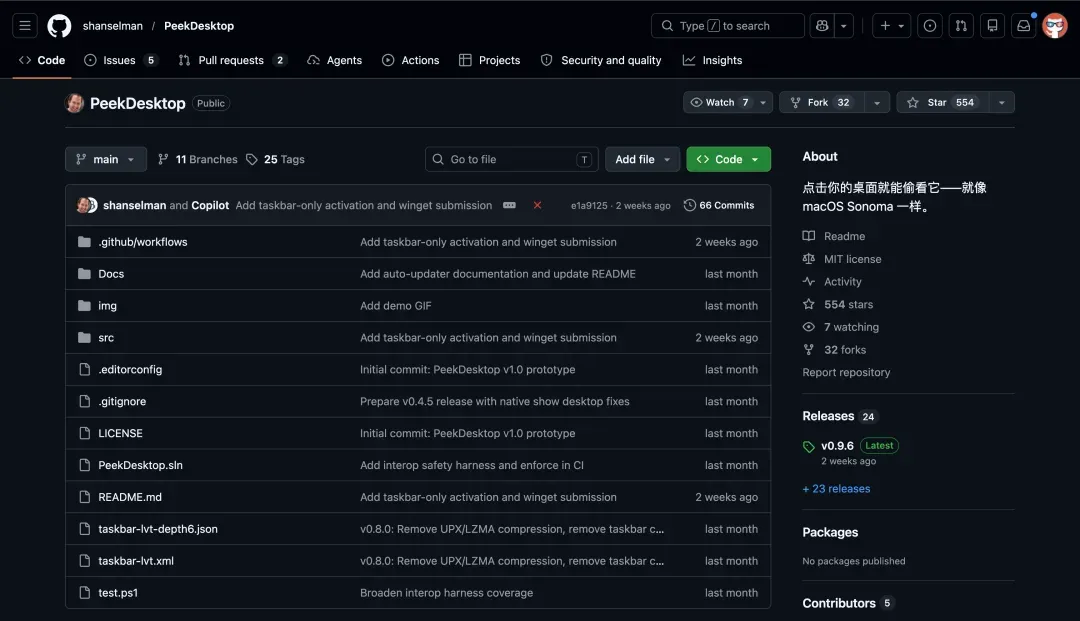Expand the commit message ellipsis

click(x=509, y=205)
